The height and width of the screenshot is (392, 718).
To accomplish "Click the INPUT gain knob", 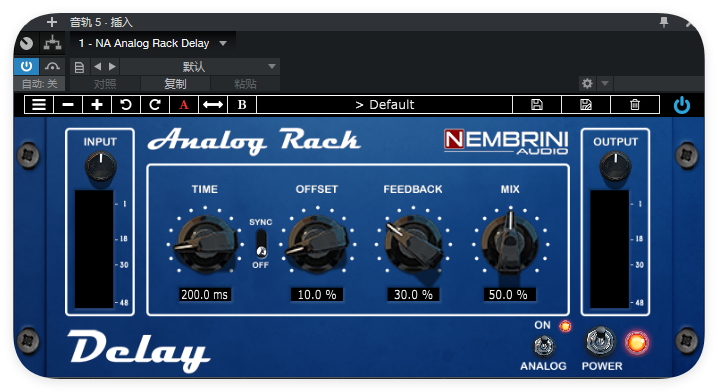I will point(101,166).
